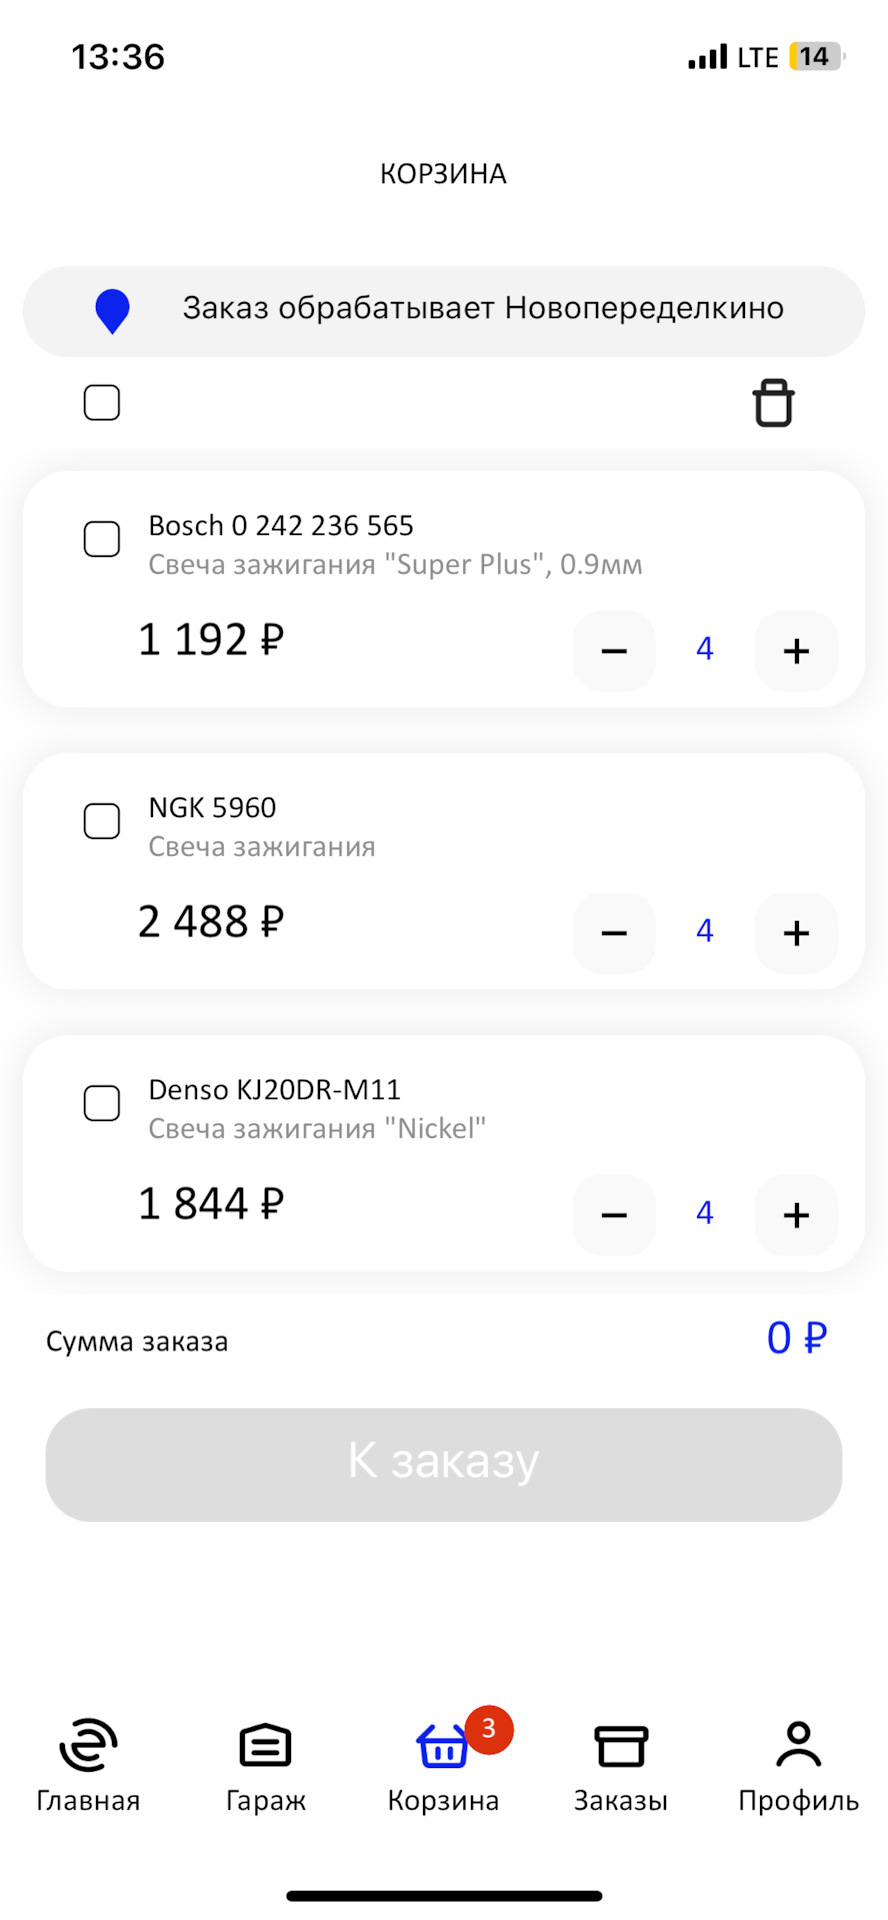This screenshot has height=1920, width=888.
Task: Tap the trash bin delete icon
Action: (772, 403)
